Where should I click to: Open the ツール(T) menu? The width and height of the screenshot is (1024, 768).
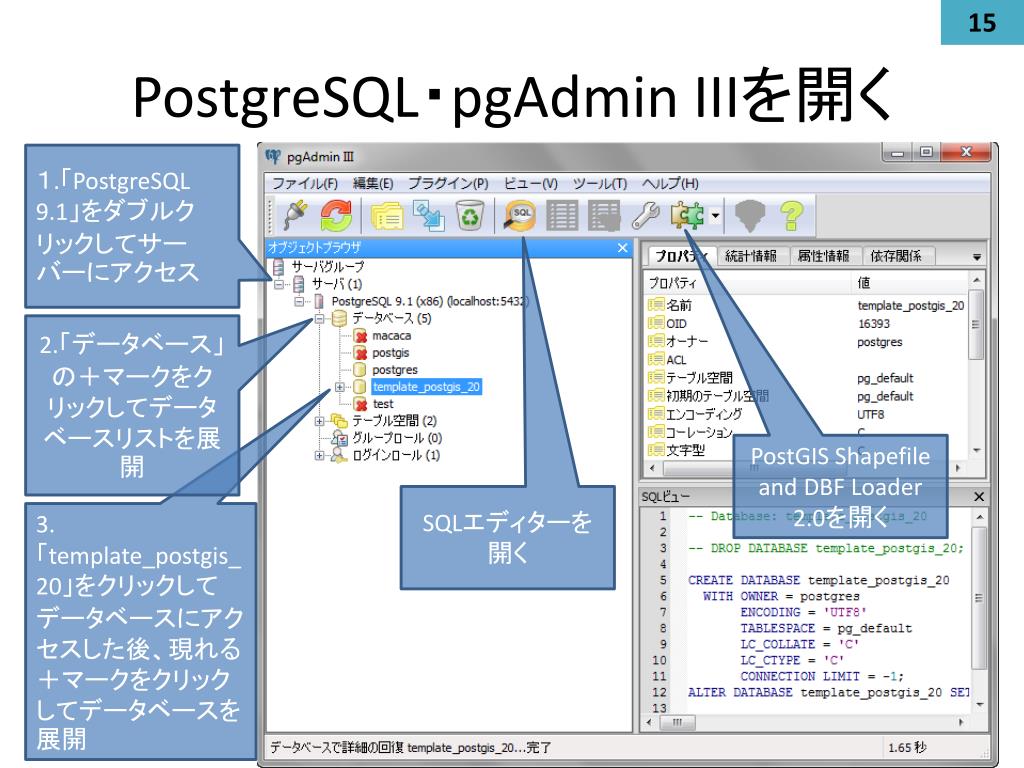pos(600,184)
